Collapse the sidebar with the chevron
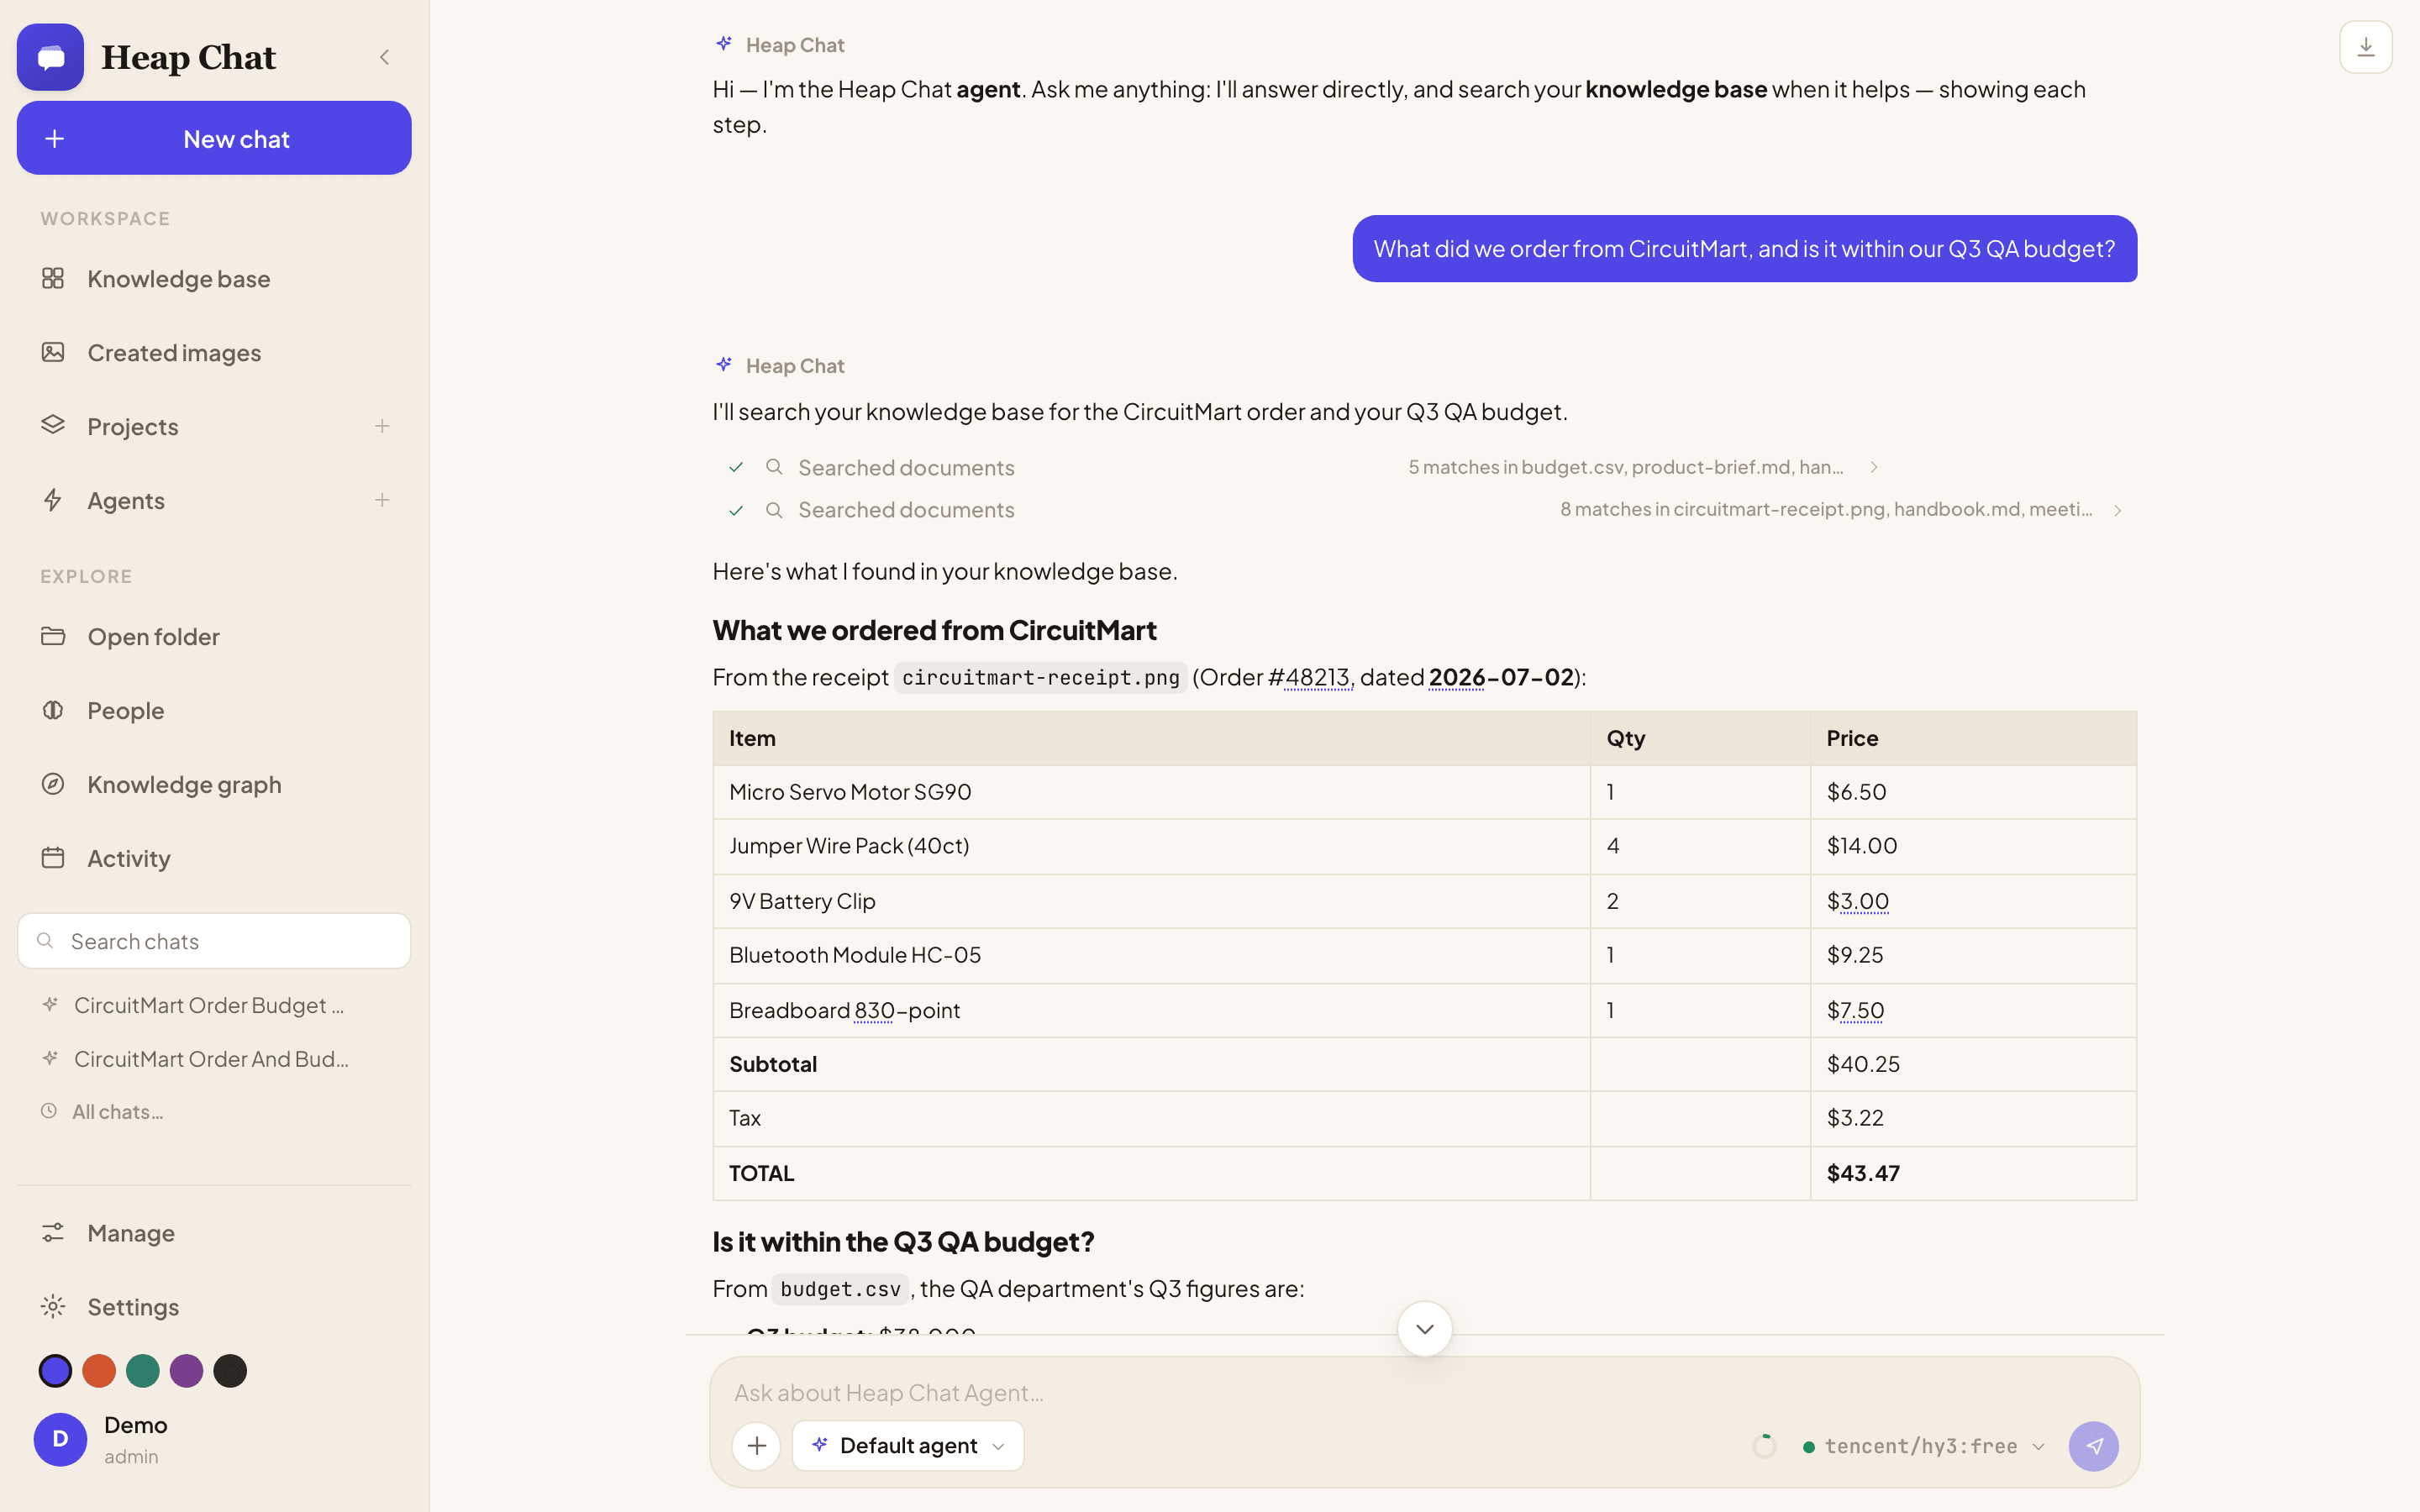 [384, 57]
